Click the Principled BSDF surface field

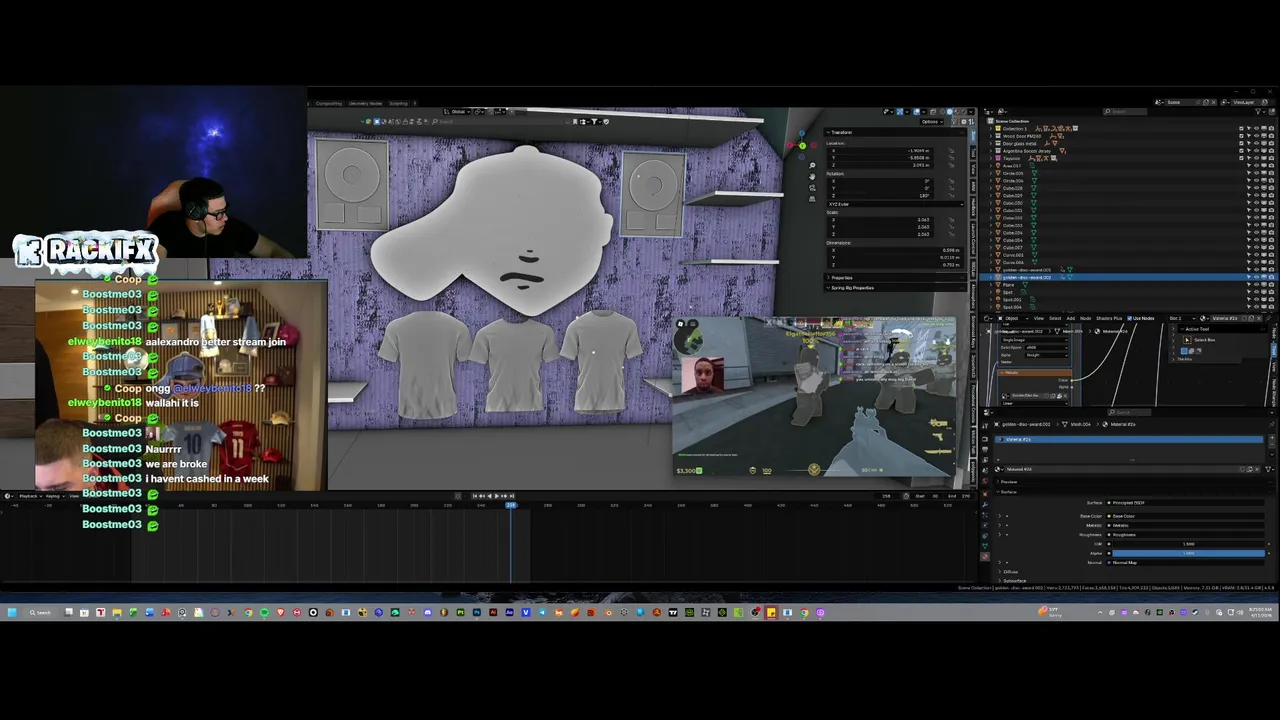pos(1185,503)
